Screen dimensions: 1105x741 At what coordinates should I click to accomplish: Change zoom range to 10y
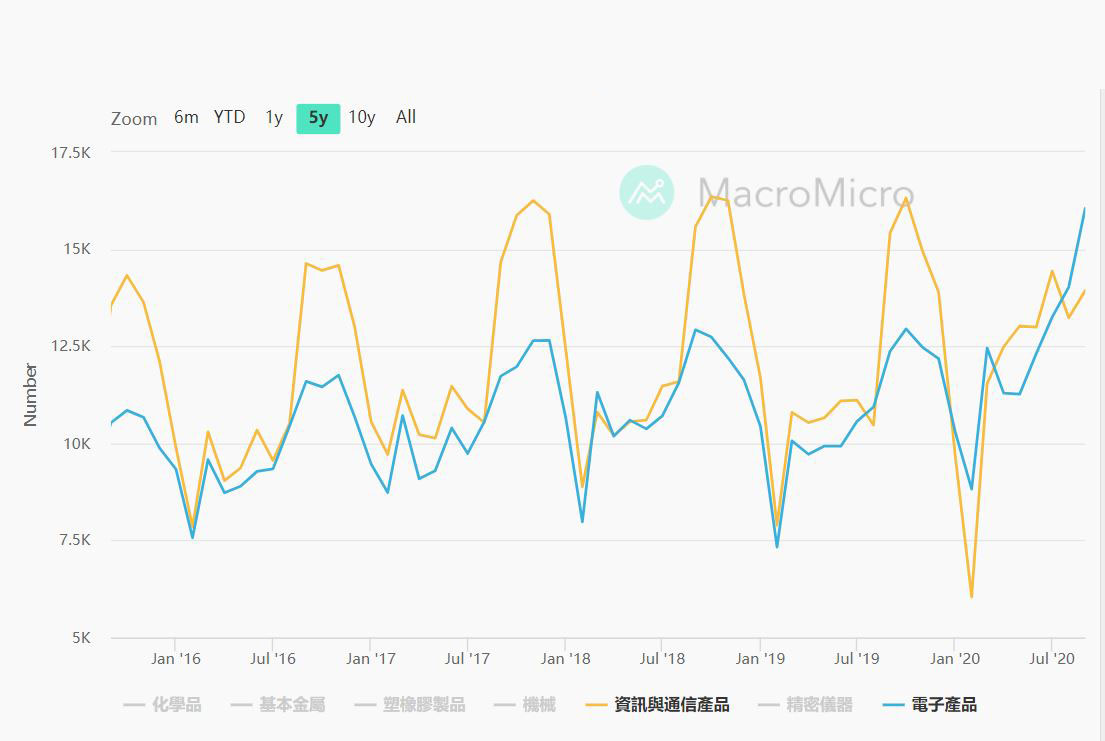(x=362, y=117)
